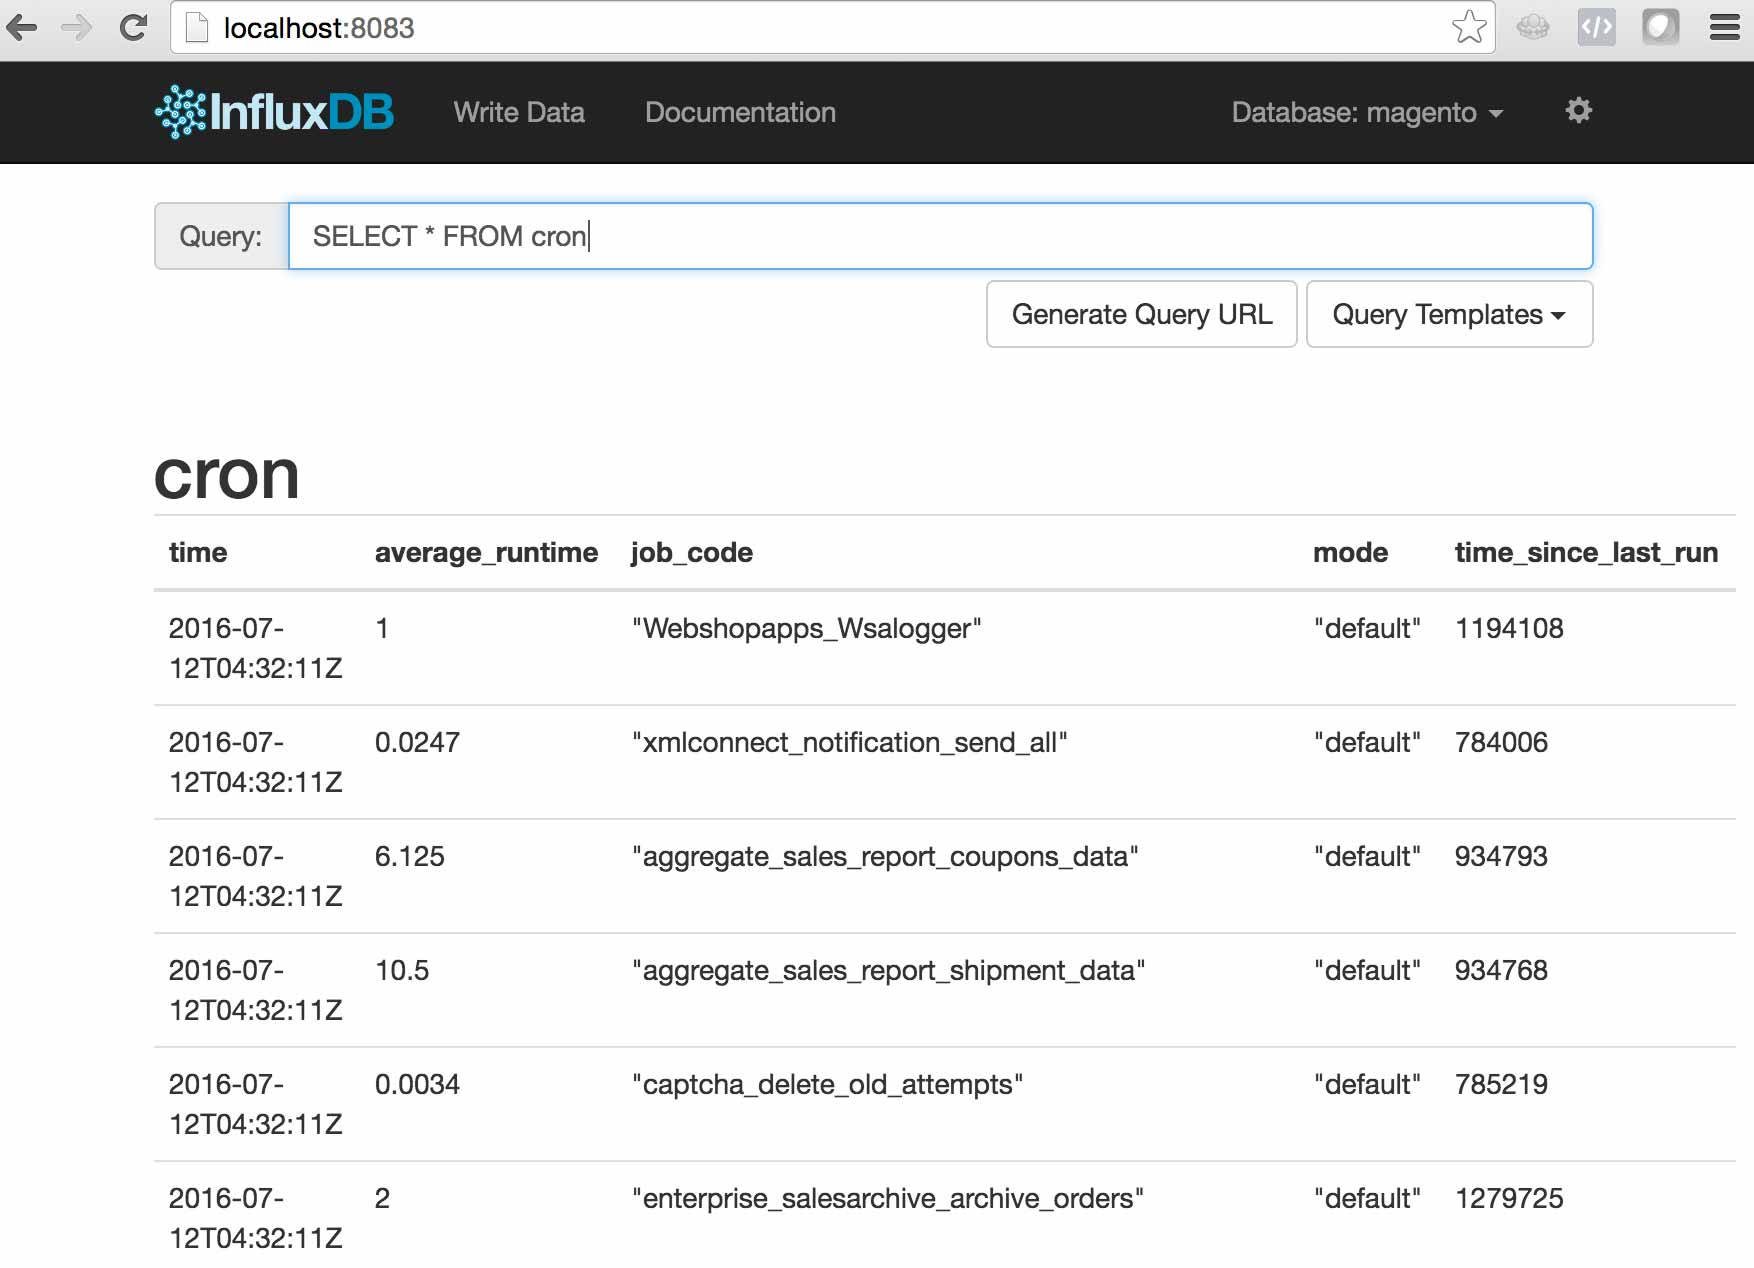Click the cloud-shaped extension icon

point(1532,27)
